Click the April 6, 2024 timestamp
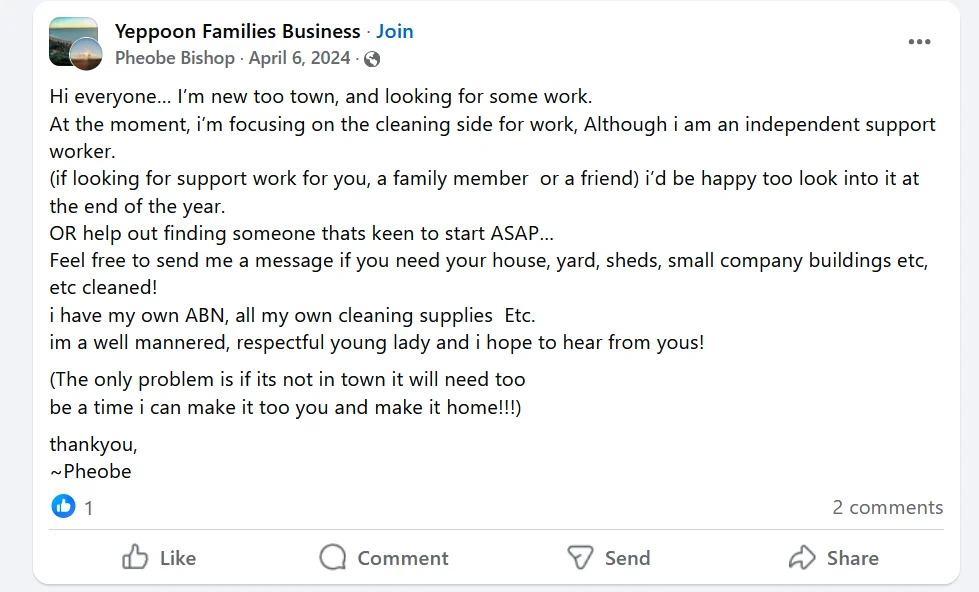 click(300, 58)
